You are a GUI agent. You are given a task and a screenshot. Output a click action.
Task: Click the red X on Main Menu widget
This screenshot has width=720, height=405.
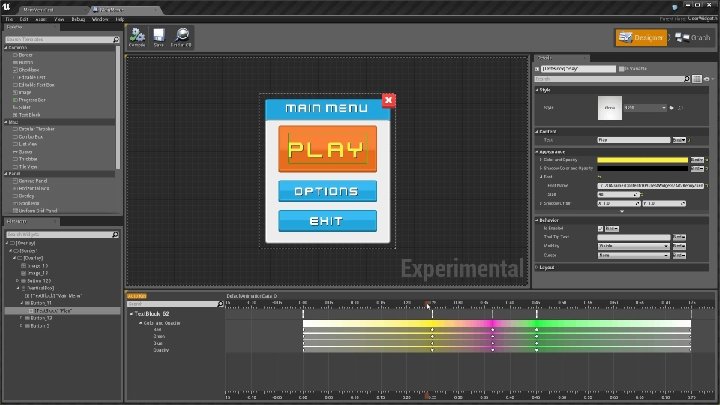click(389, 100)
